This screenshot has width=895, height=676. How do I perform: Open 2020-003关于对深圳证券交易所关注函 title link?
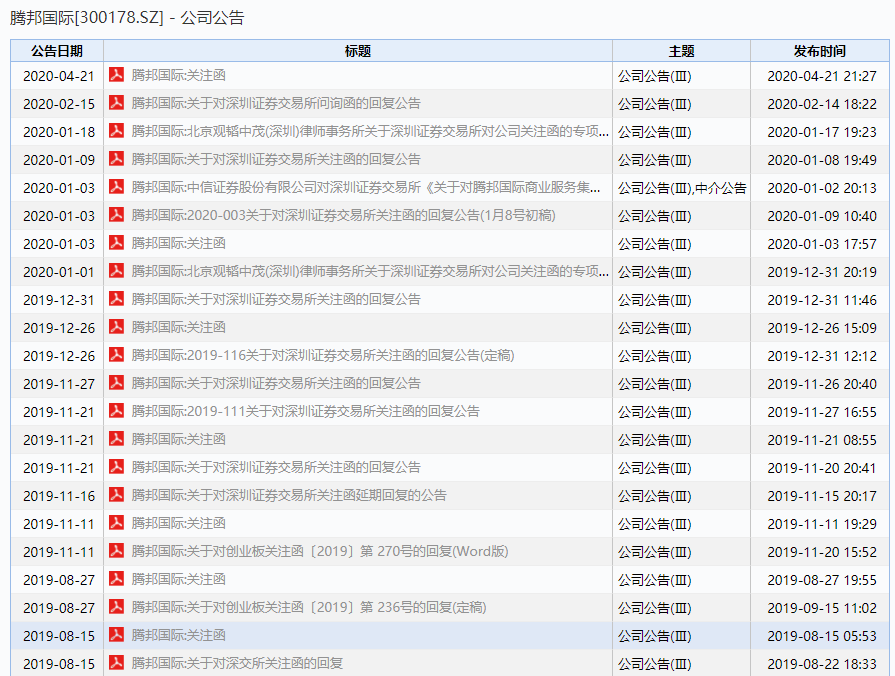pyautogui.click(x=343, y=215)
